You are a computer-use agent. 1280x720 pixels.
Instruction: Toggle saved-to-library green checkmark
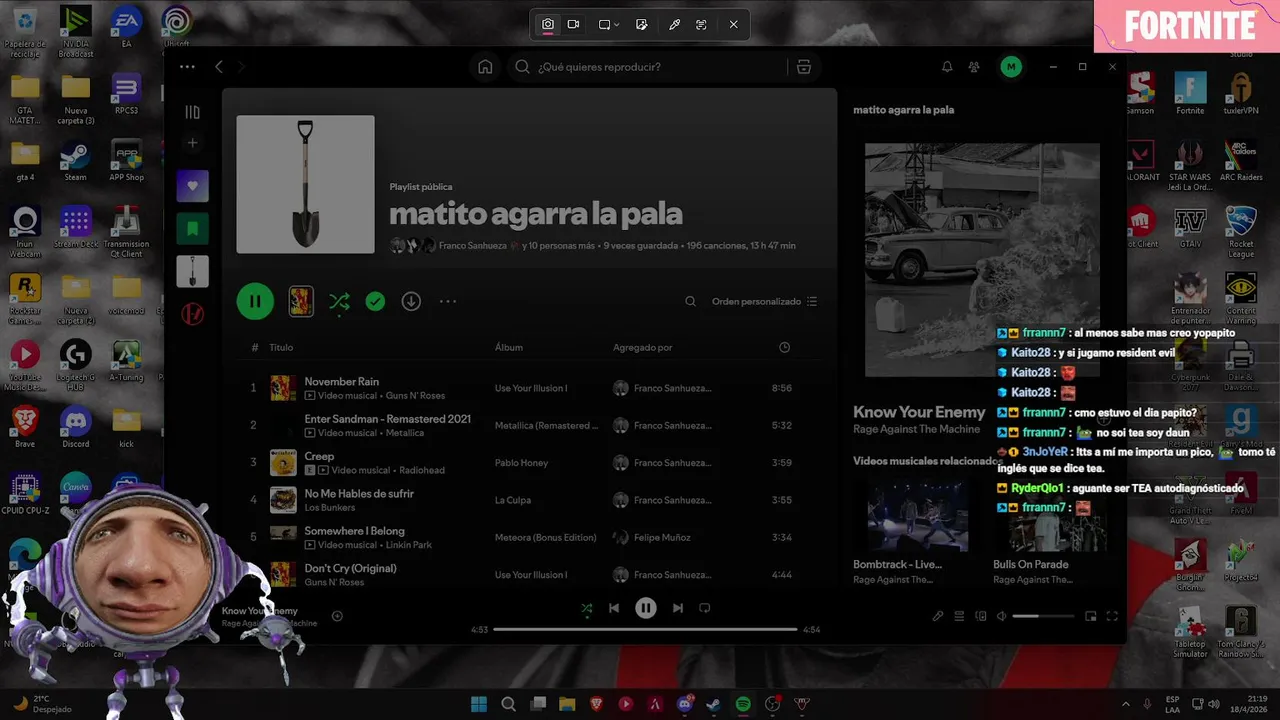click(375, 301)
